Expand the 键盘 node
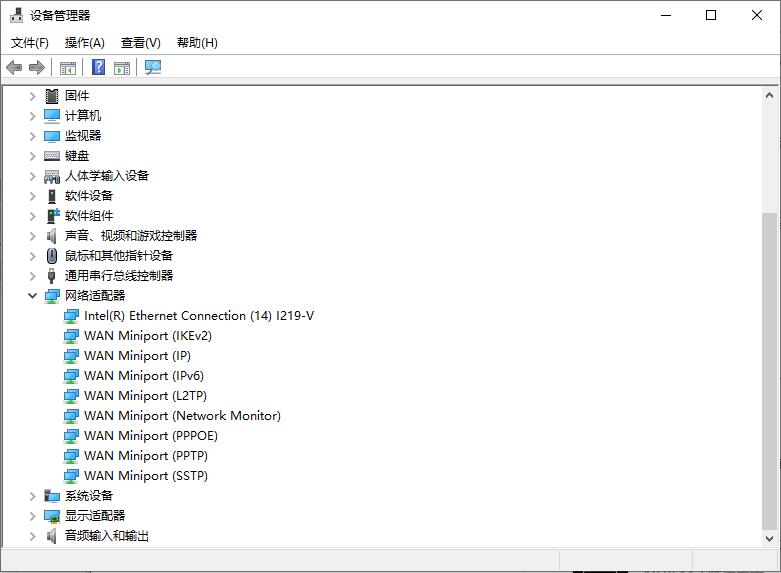Viewport: 781px width, 573px height. coord(32,156)
